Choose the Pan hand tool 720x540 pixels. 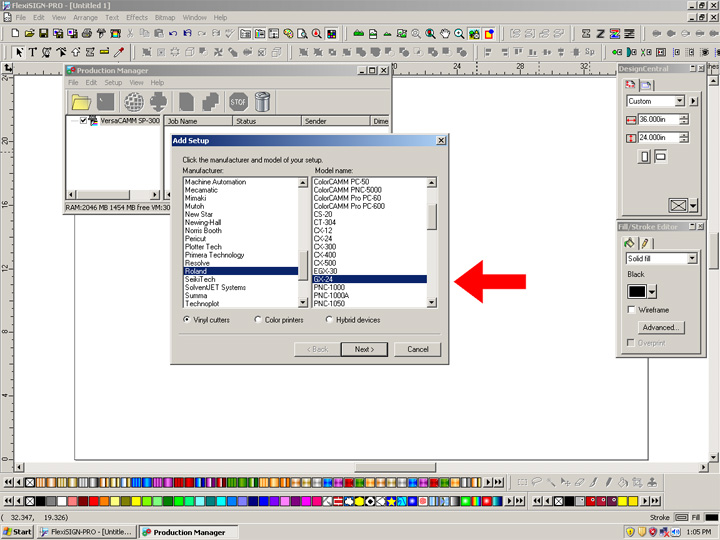444,33
